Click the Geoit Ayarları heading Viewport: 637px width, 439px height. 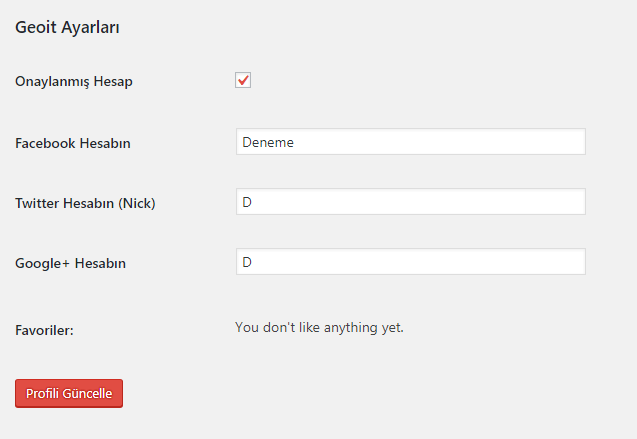coord(68,27)
